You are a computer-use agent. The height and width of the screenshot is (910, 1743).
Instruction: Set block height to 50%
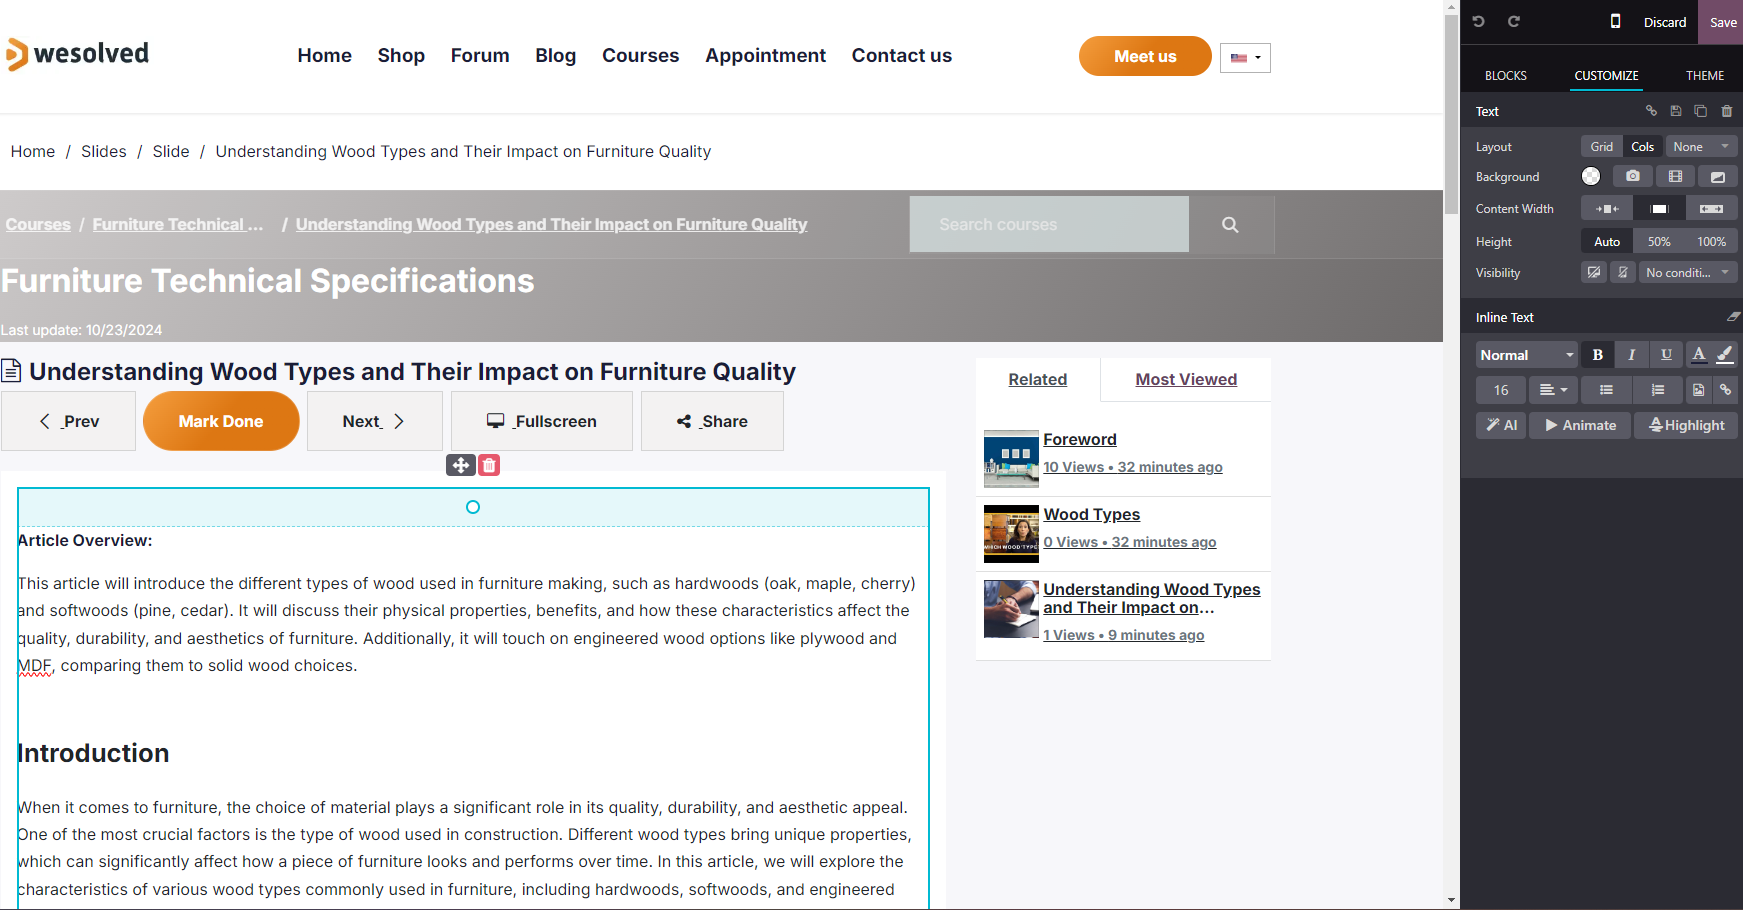tap(1659, 241)
